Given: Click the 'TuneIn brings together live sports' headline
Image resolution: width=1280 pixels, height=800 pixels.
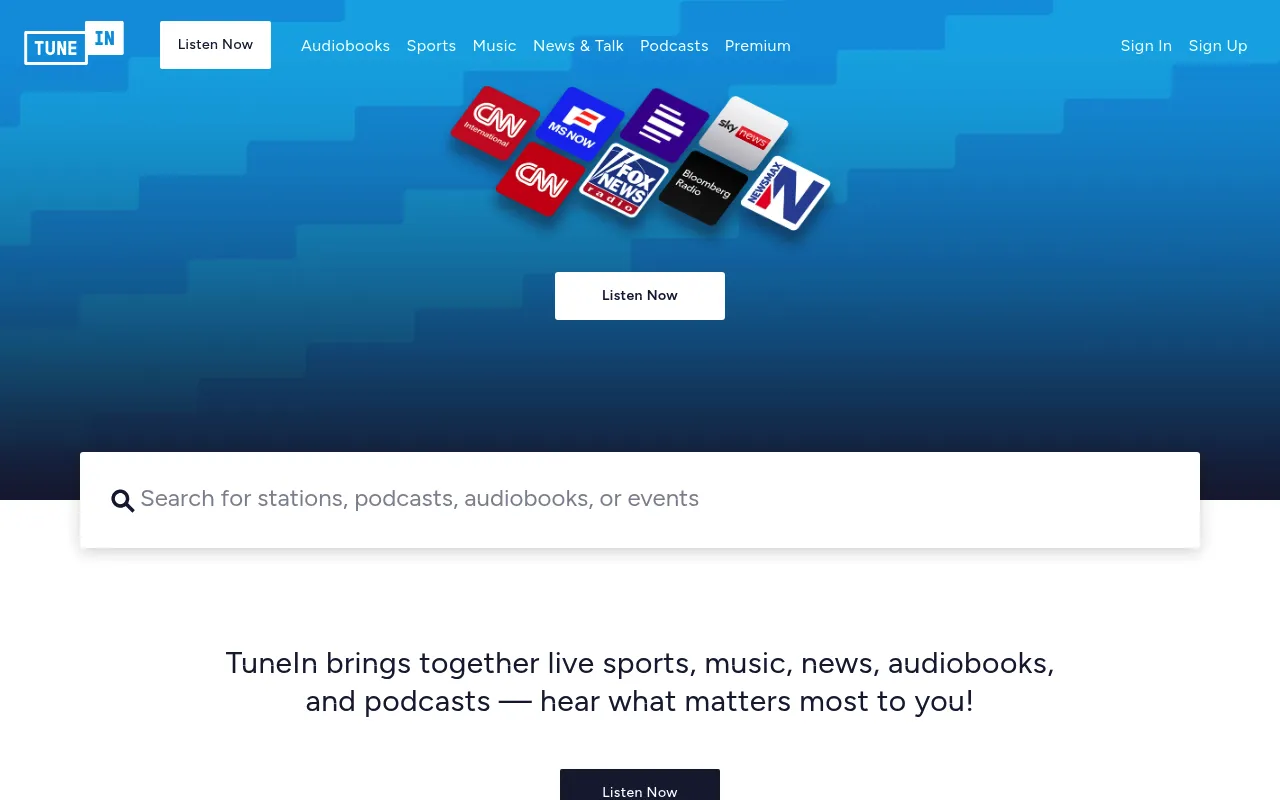Looking at the screenshot, I should 640,682.
